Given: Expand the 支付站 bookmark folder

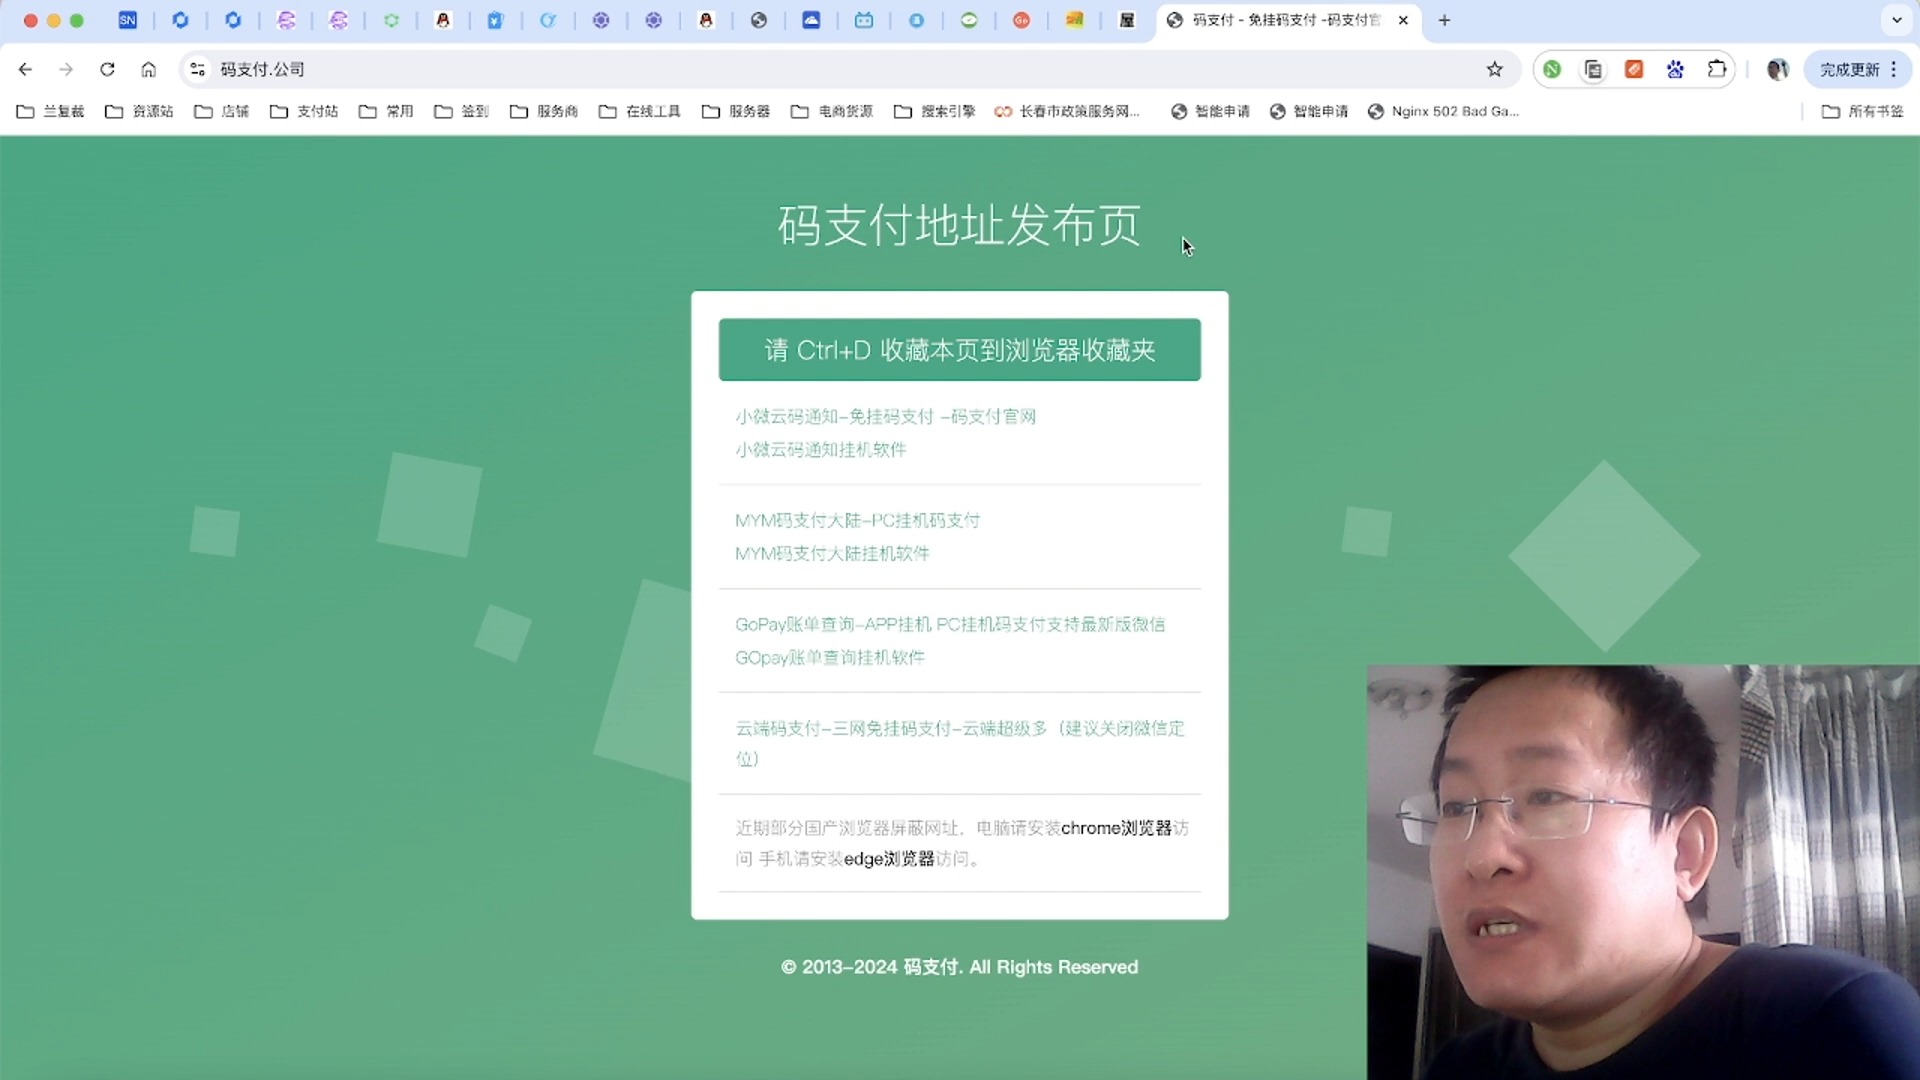Looking at the screenshot, I should coord(304,111).
